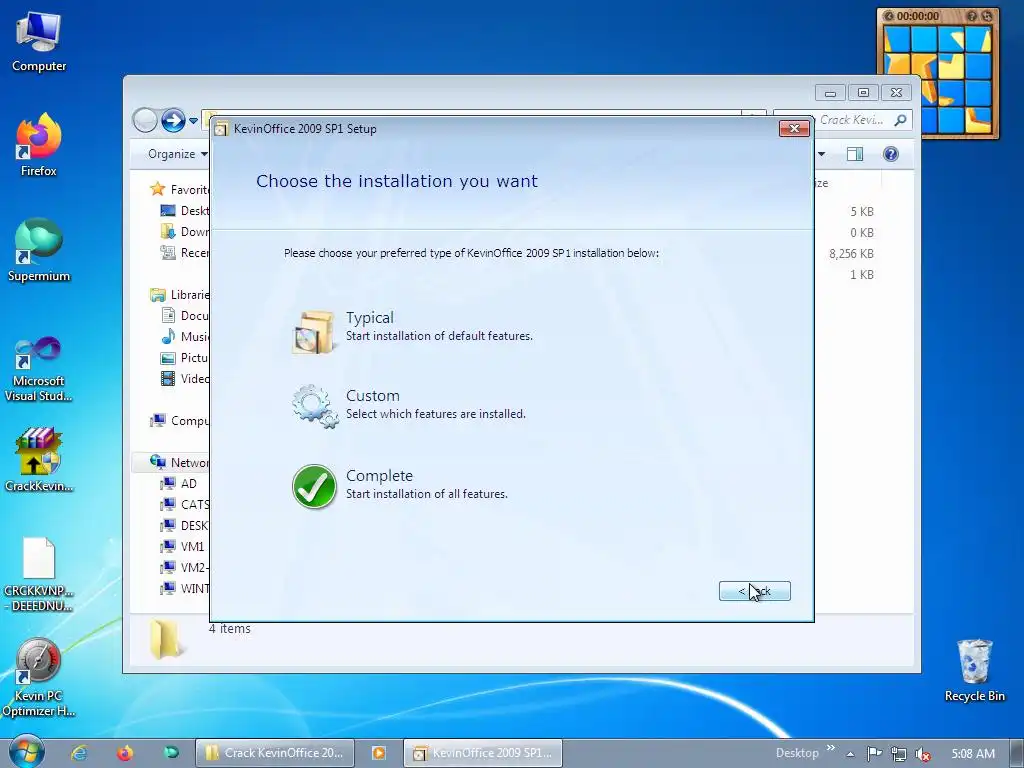Screen dimensions: 1024x768
Task: Open the Explorer view options dropdown arrow
Action: coord(822,154)
